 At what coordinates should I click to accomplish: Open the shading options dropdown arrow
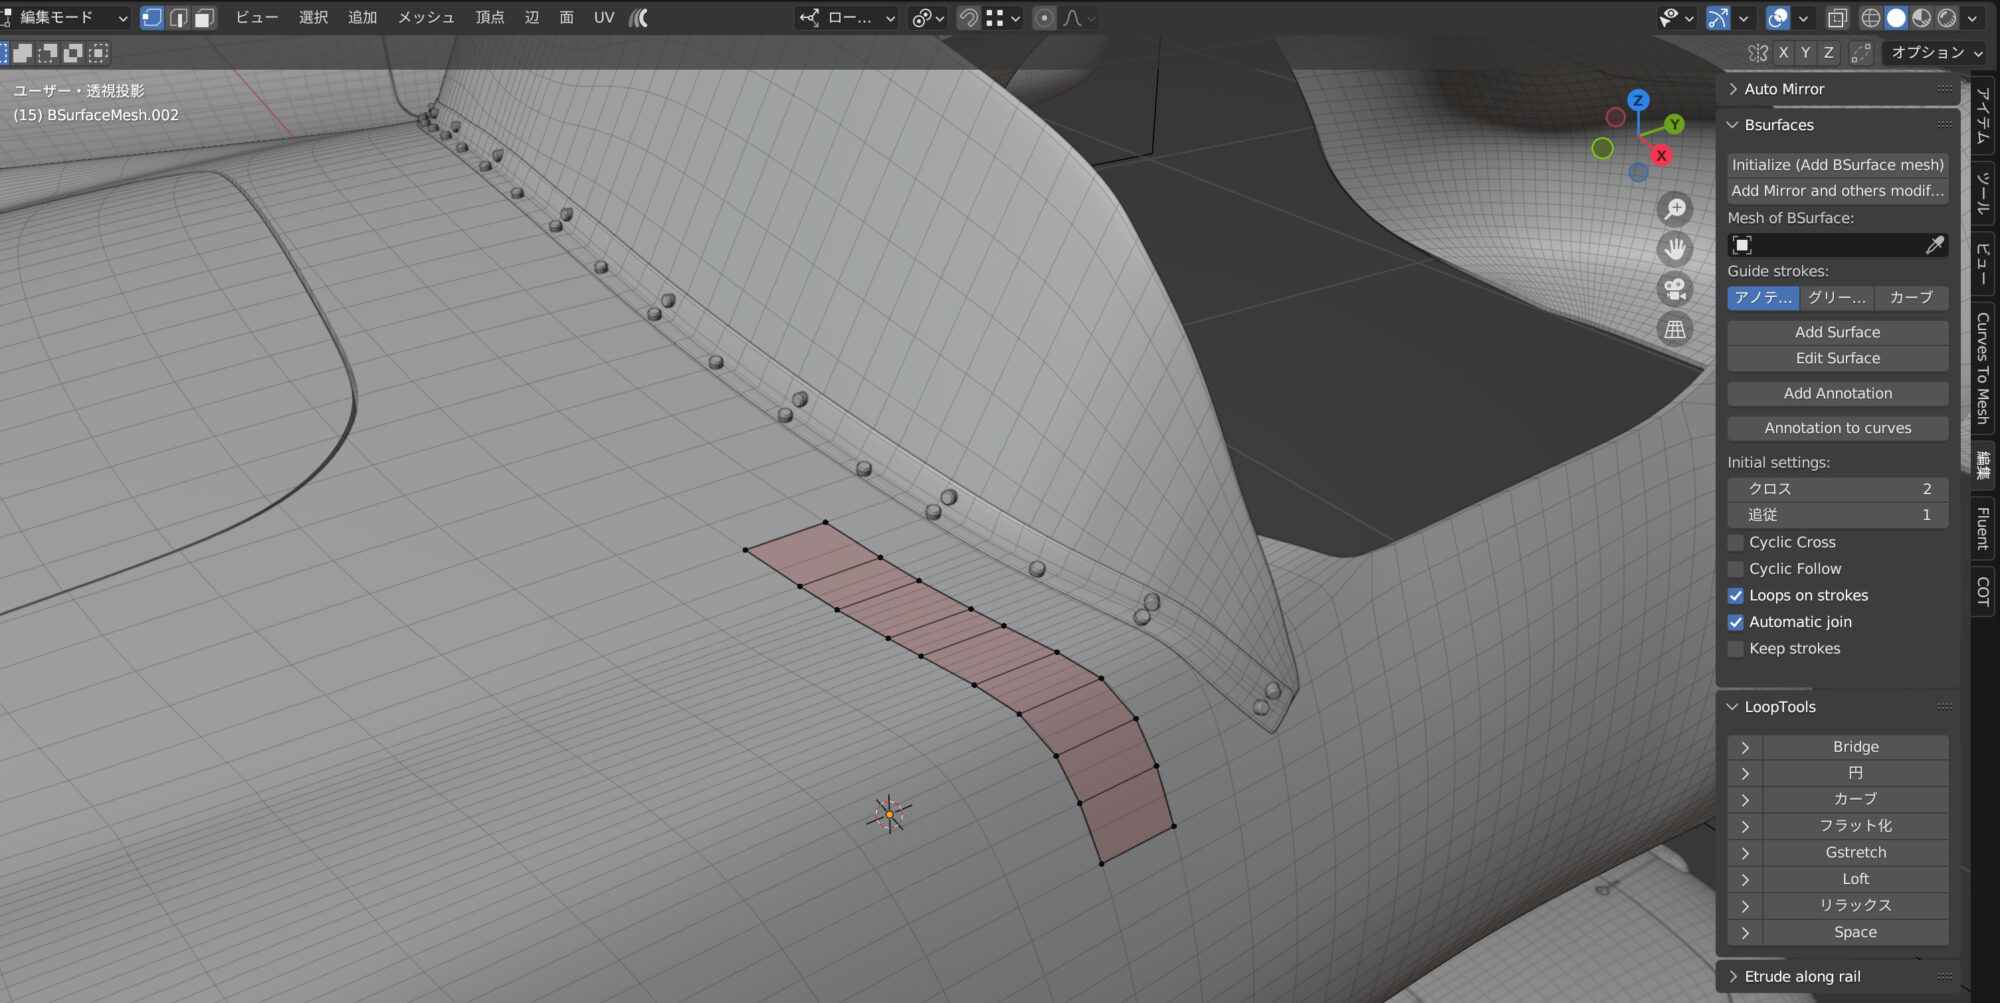point(1973,18)
